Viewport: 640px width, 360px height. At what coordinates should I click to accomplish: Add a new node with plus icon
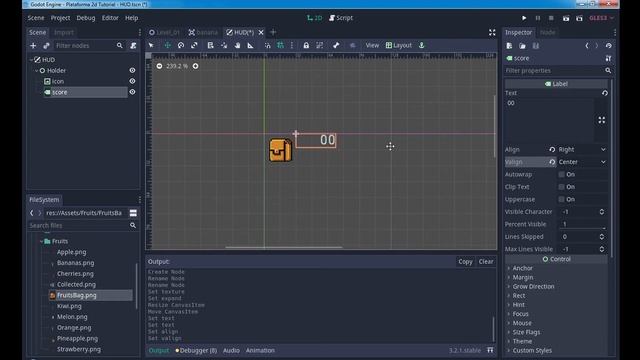point(33,46)
